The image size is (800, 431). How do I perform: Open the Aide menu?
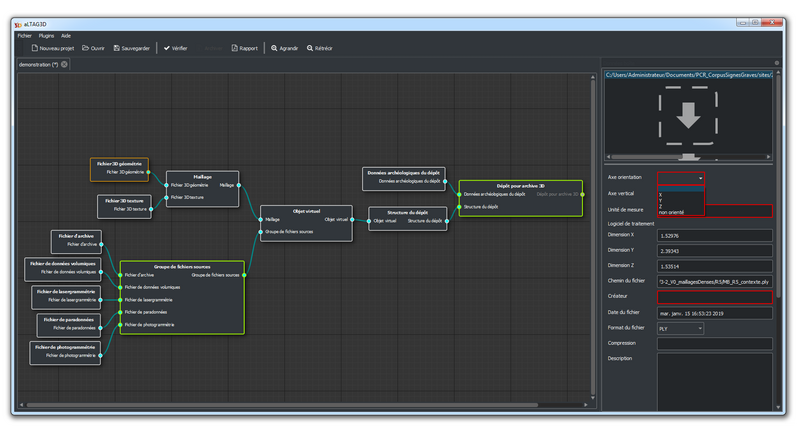click(66, 35)
